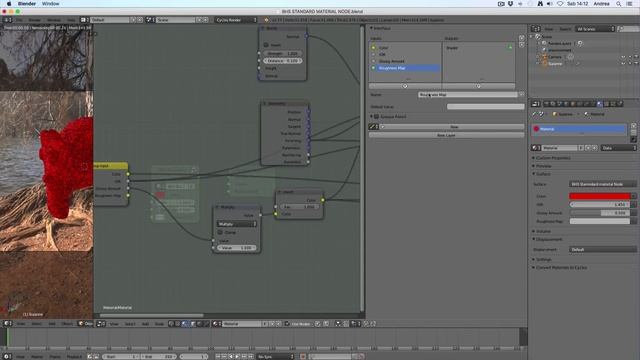The width and height of the screenshot is (640, 360).
Task: Remove the Roughness Map socket with X
Action: pos(521,94)
